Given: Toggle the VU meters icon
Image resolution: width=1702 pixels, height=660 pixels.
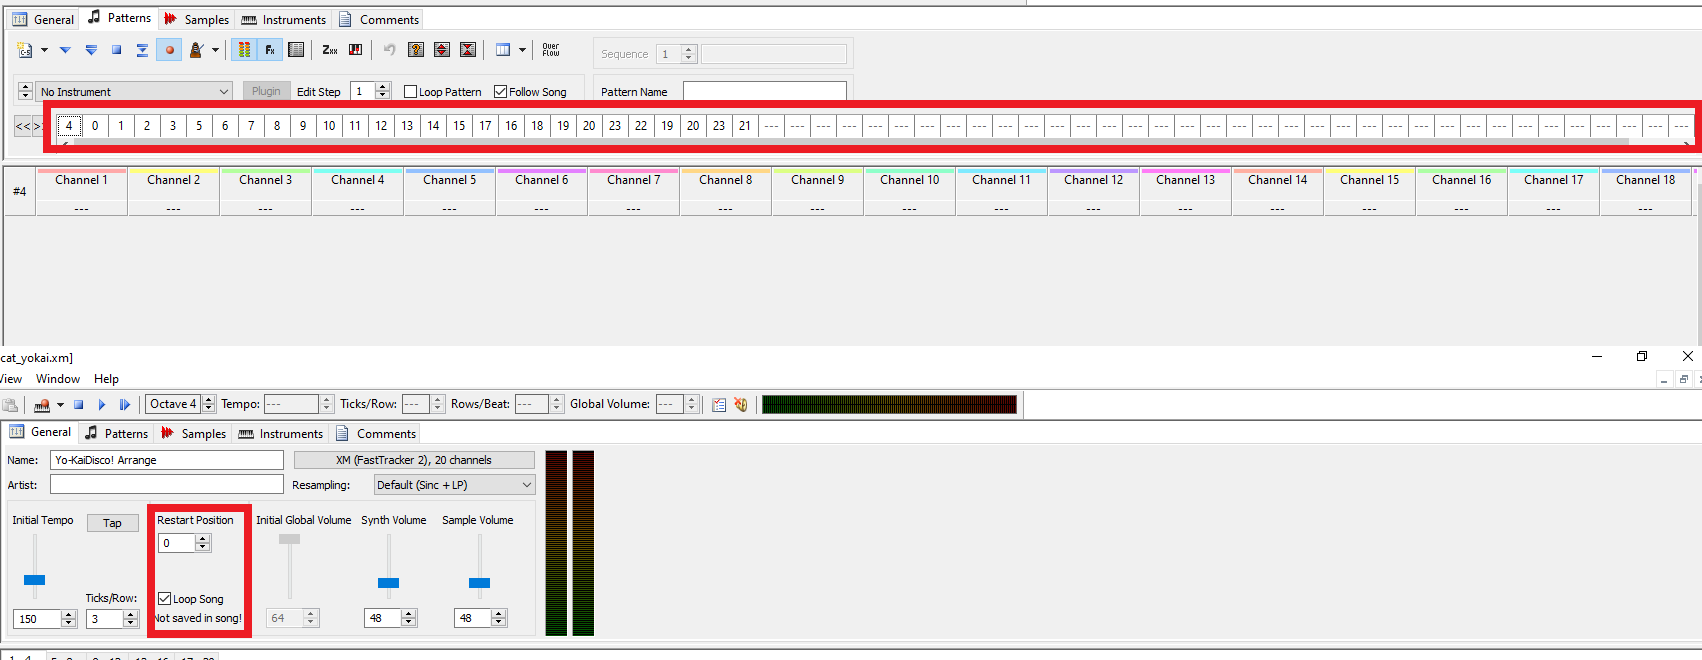Looking at the screenshot, I should pos(244,50).
